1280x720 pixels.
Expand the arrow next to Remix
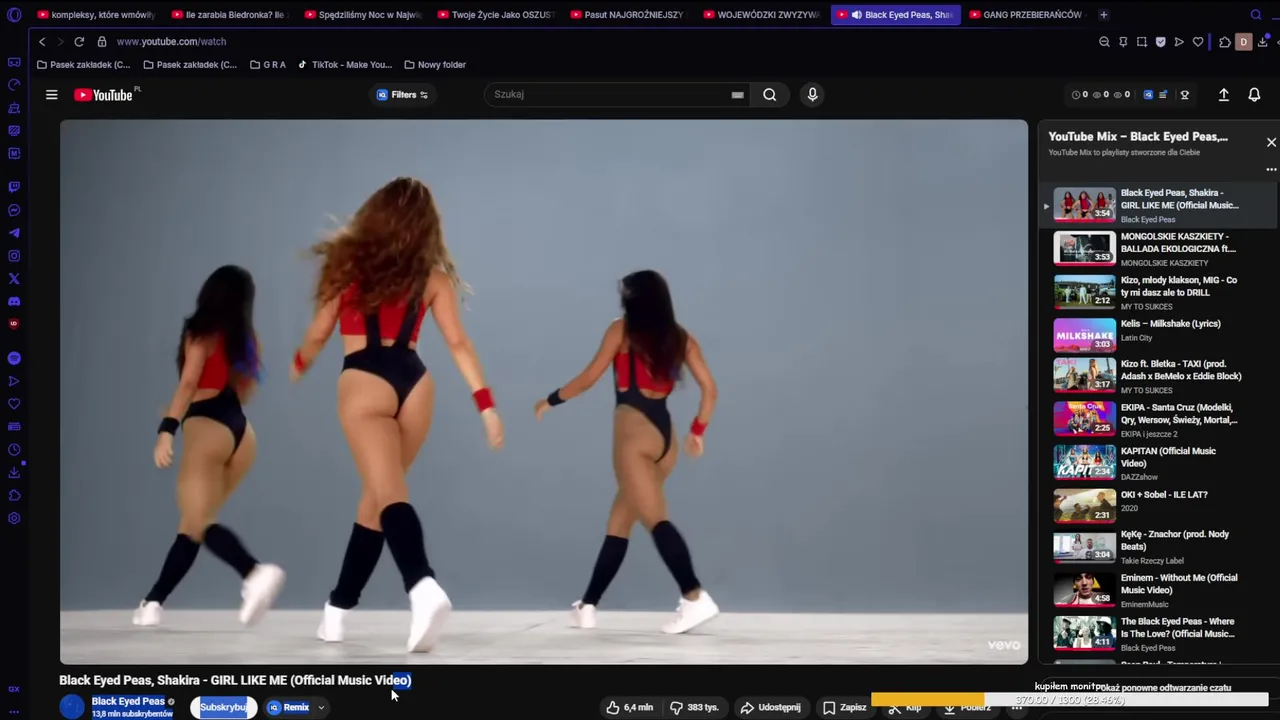tap(321, 708)
